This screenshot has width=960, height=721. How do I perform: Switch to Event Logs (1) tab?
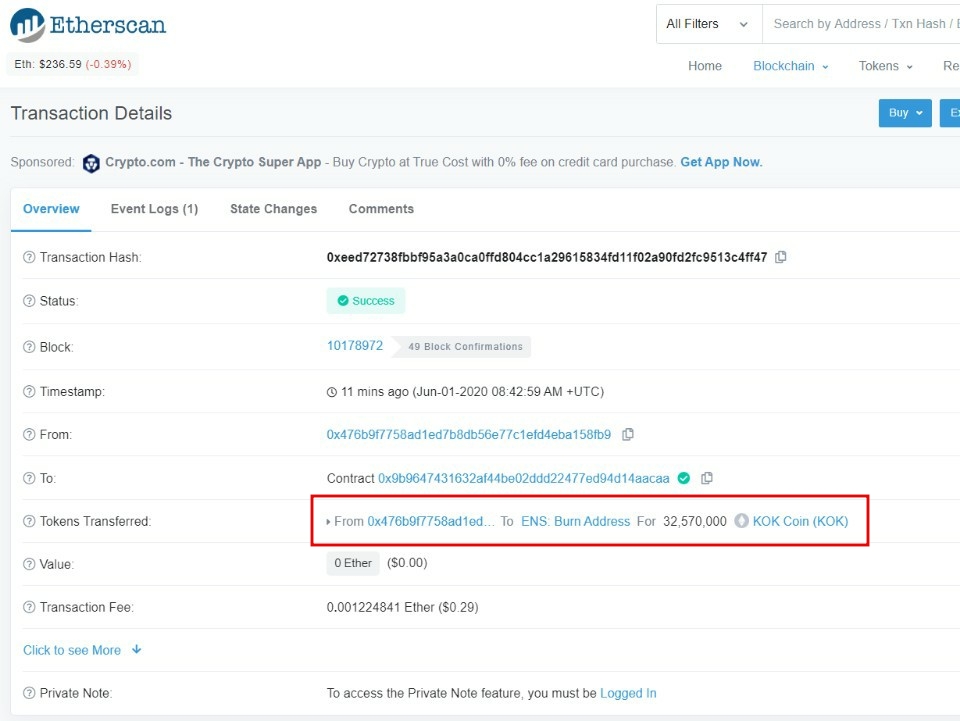click(x=154, y=209)
